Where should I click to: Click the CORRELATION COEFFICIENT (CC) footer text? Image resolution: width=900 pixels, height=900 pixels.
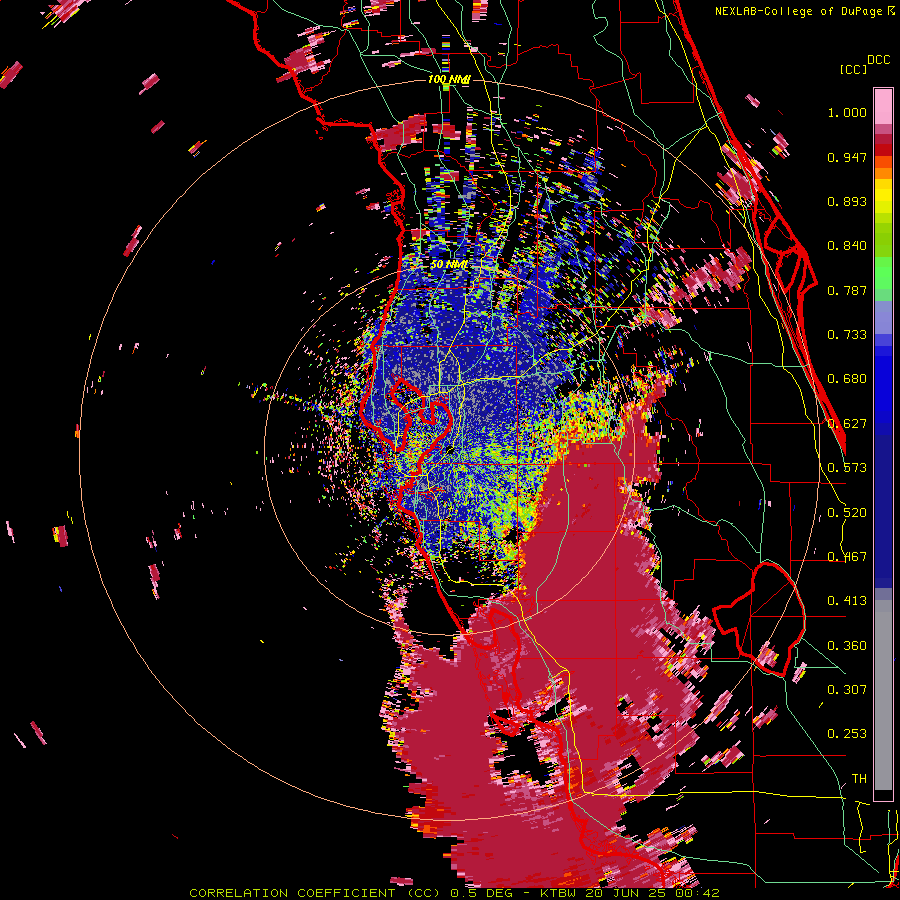click(x=315, y=893)
